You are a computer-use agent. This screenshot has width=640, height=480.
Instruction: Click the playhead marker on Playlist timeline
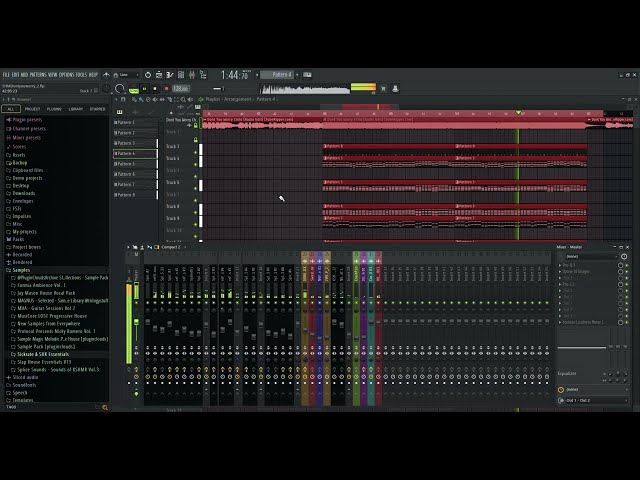click(518, 113)
